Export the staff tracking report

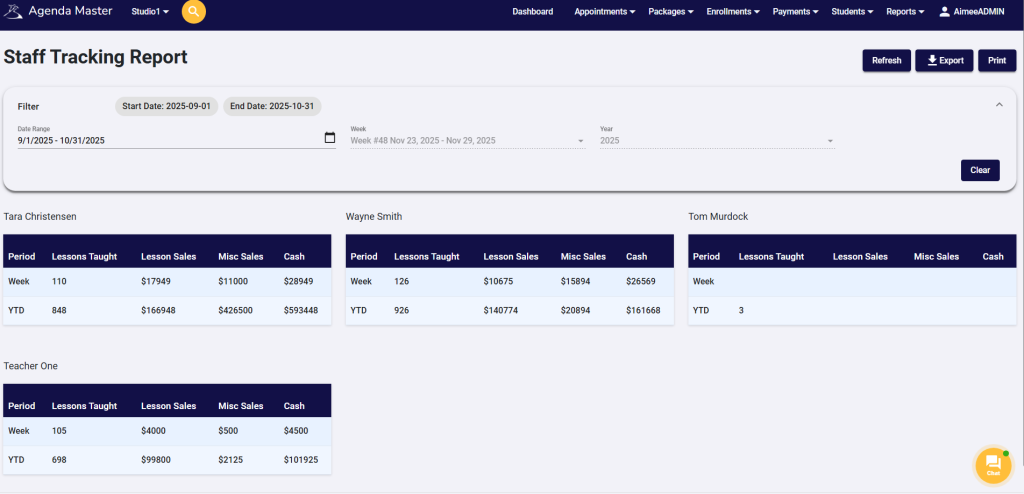[944, 61]
